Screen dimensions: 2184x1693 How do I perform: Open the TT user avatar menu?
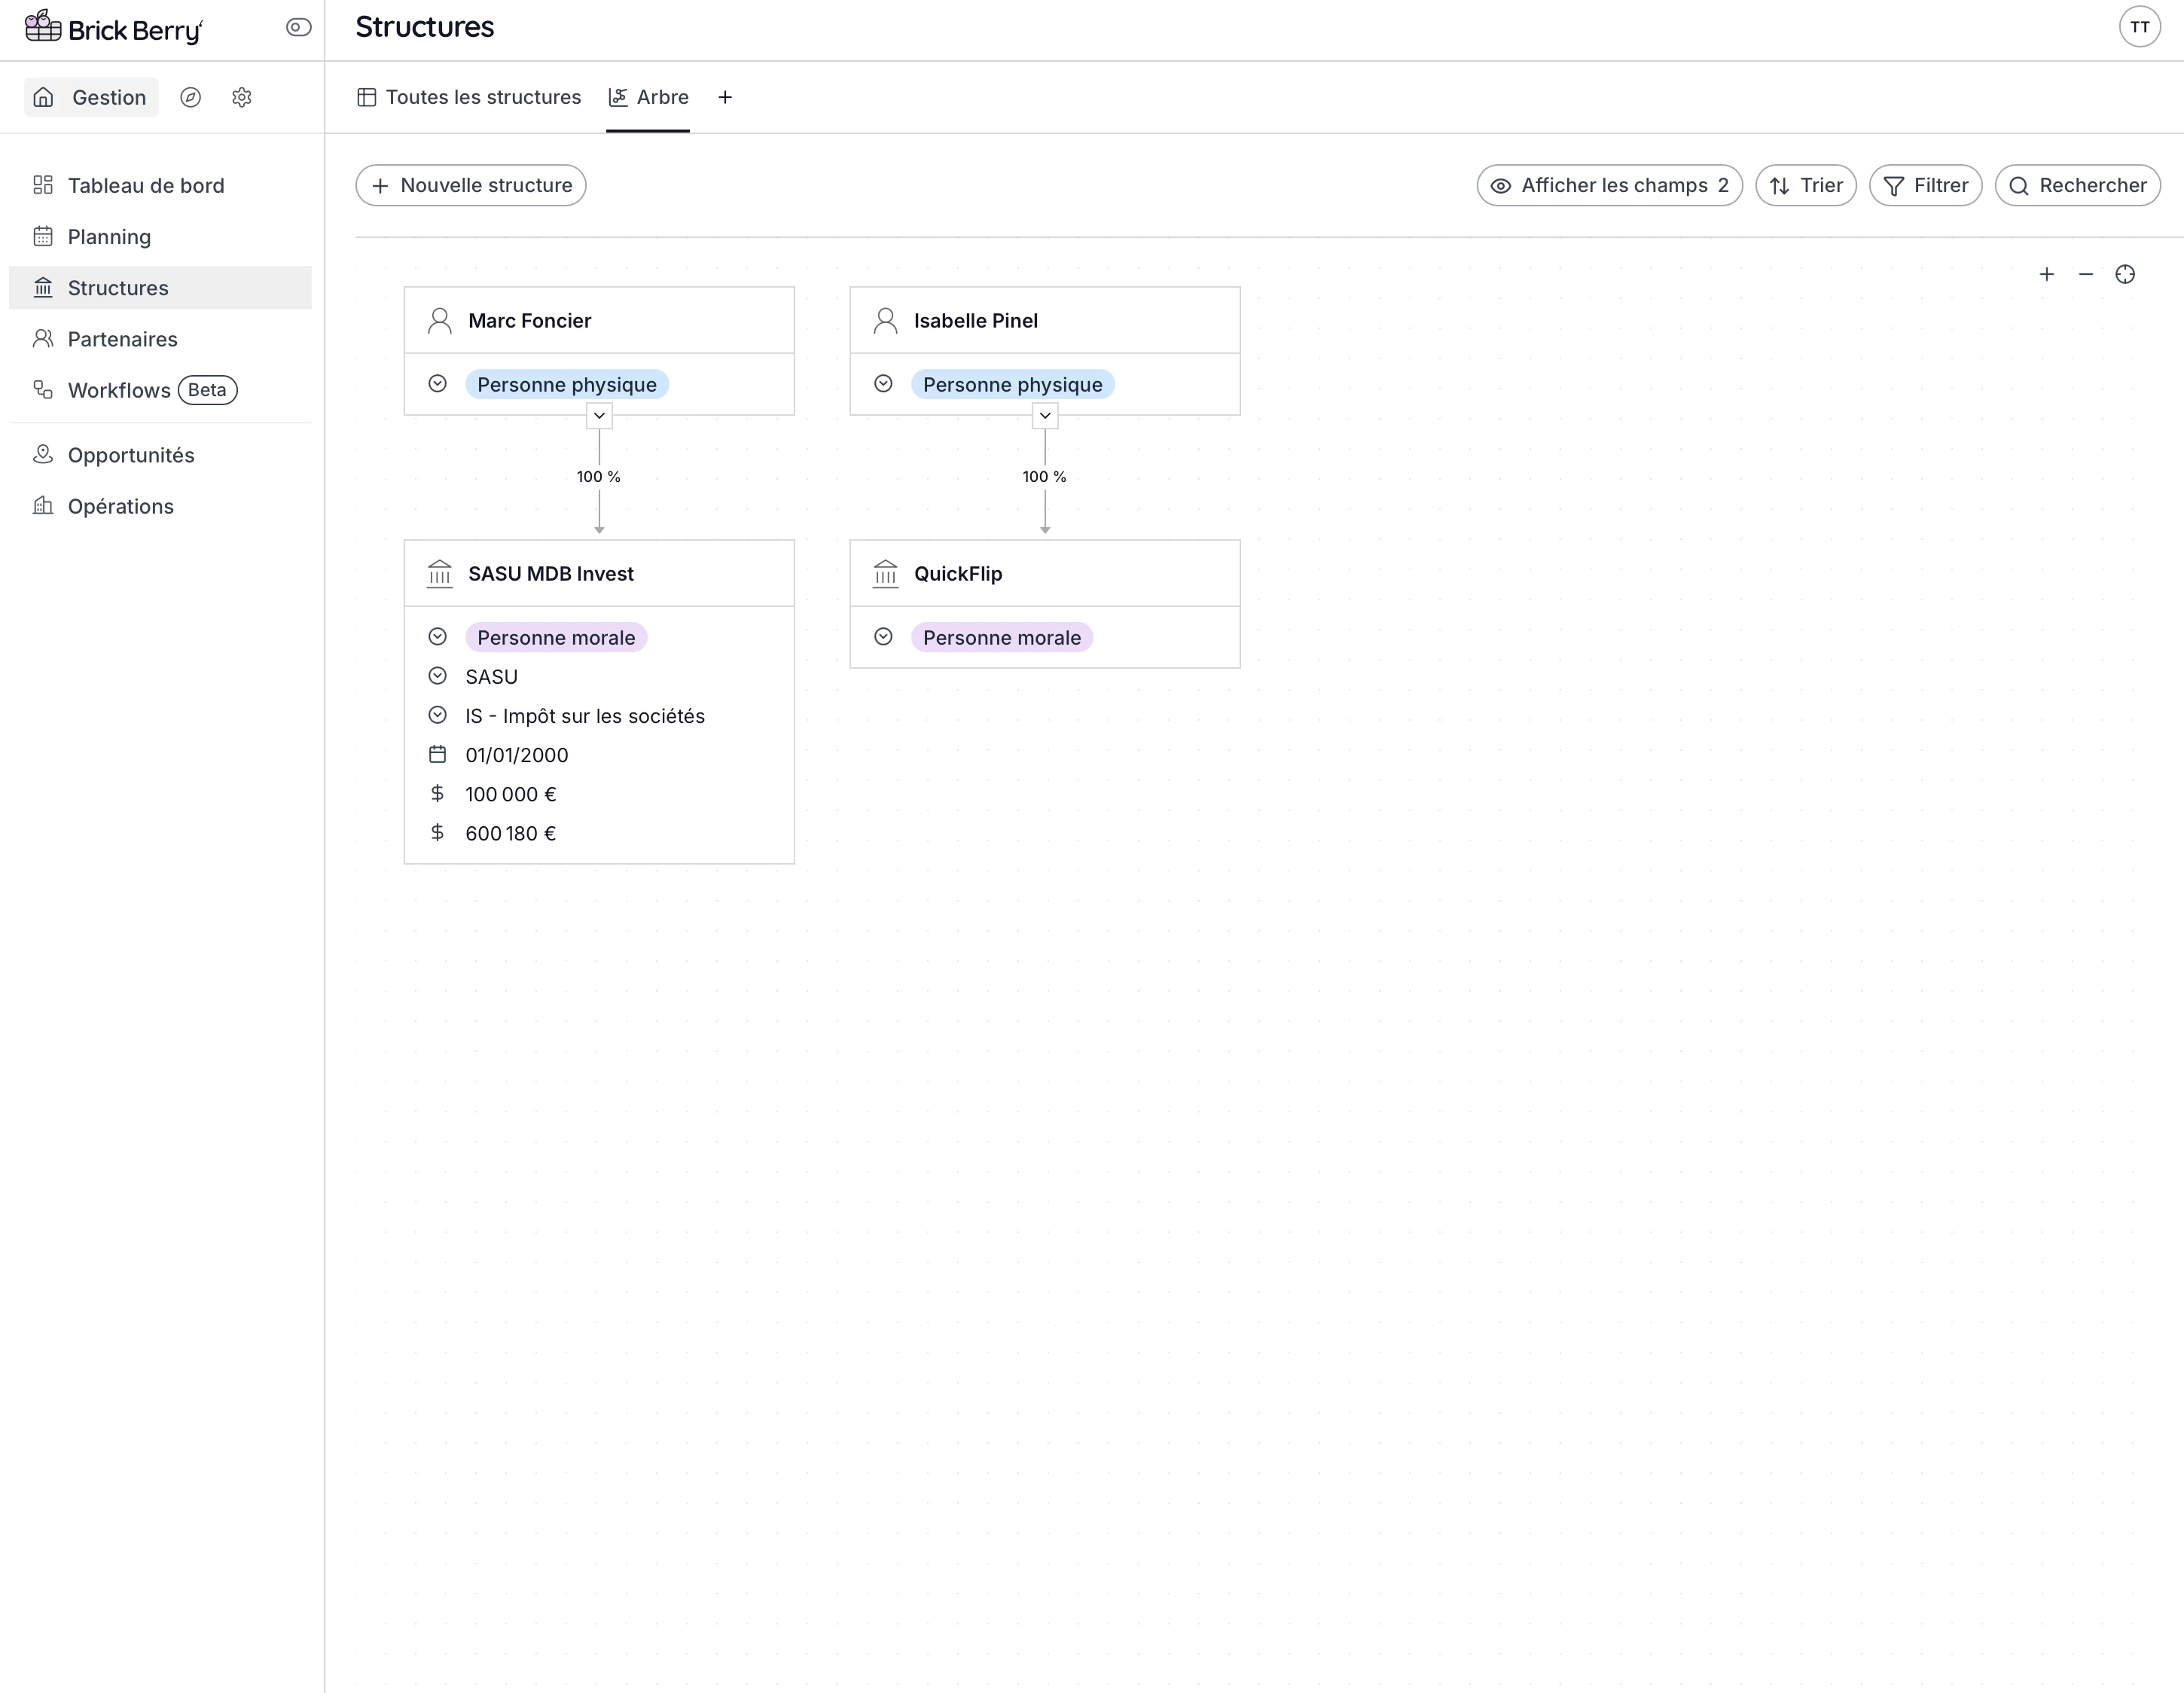pos(2139,27)
